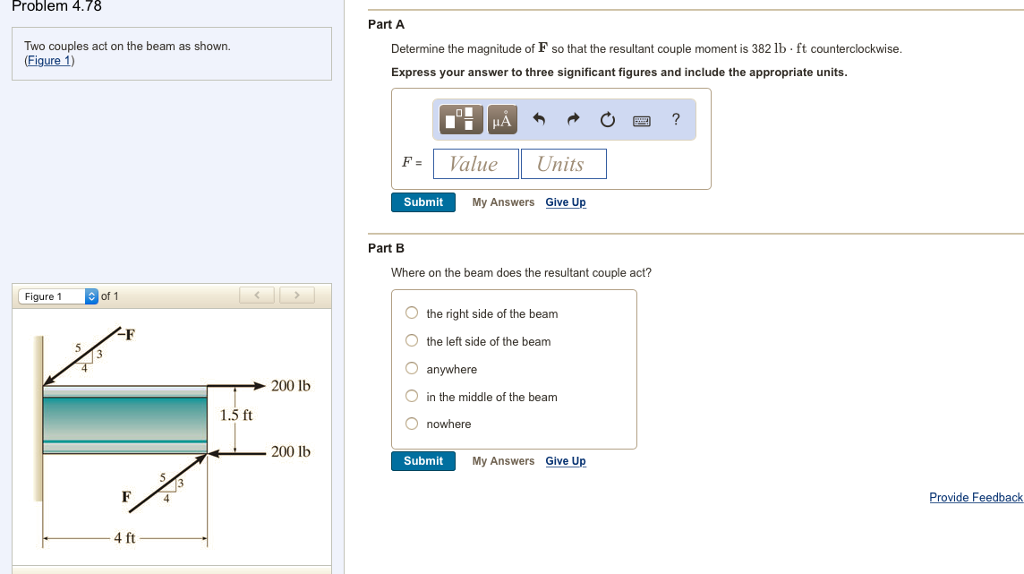Choose 'in the middle of the beam'
The image size is (1024, 574).
411,396
